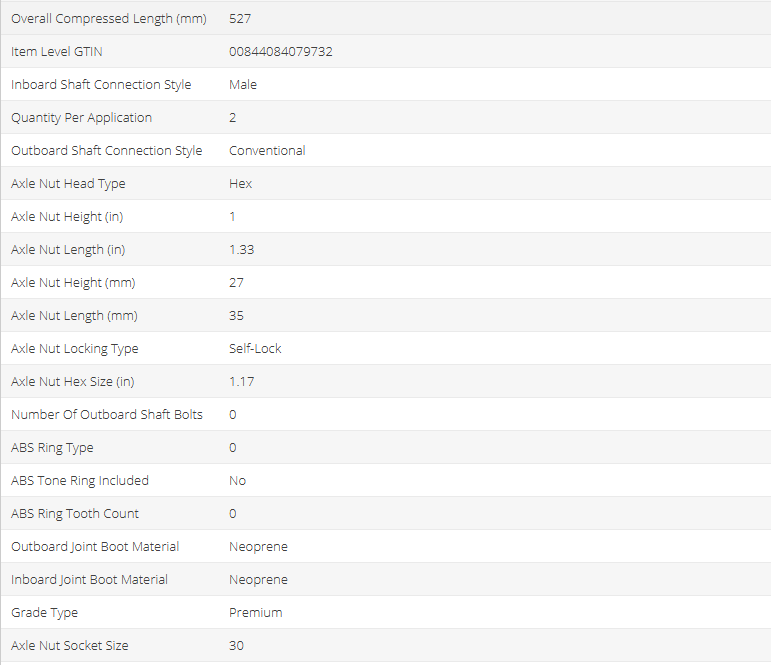The width and height of the screenshot is (771, 665).
Task: Click the Axle Nut Head Type label
Action: pyautogui.click(x=68, y=184)
